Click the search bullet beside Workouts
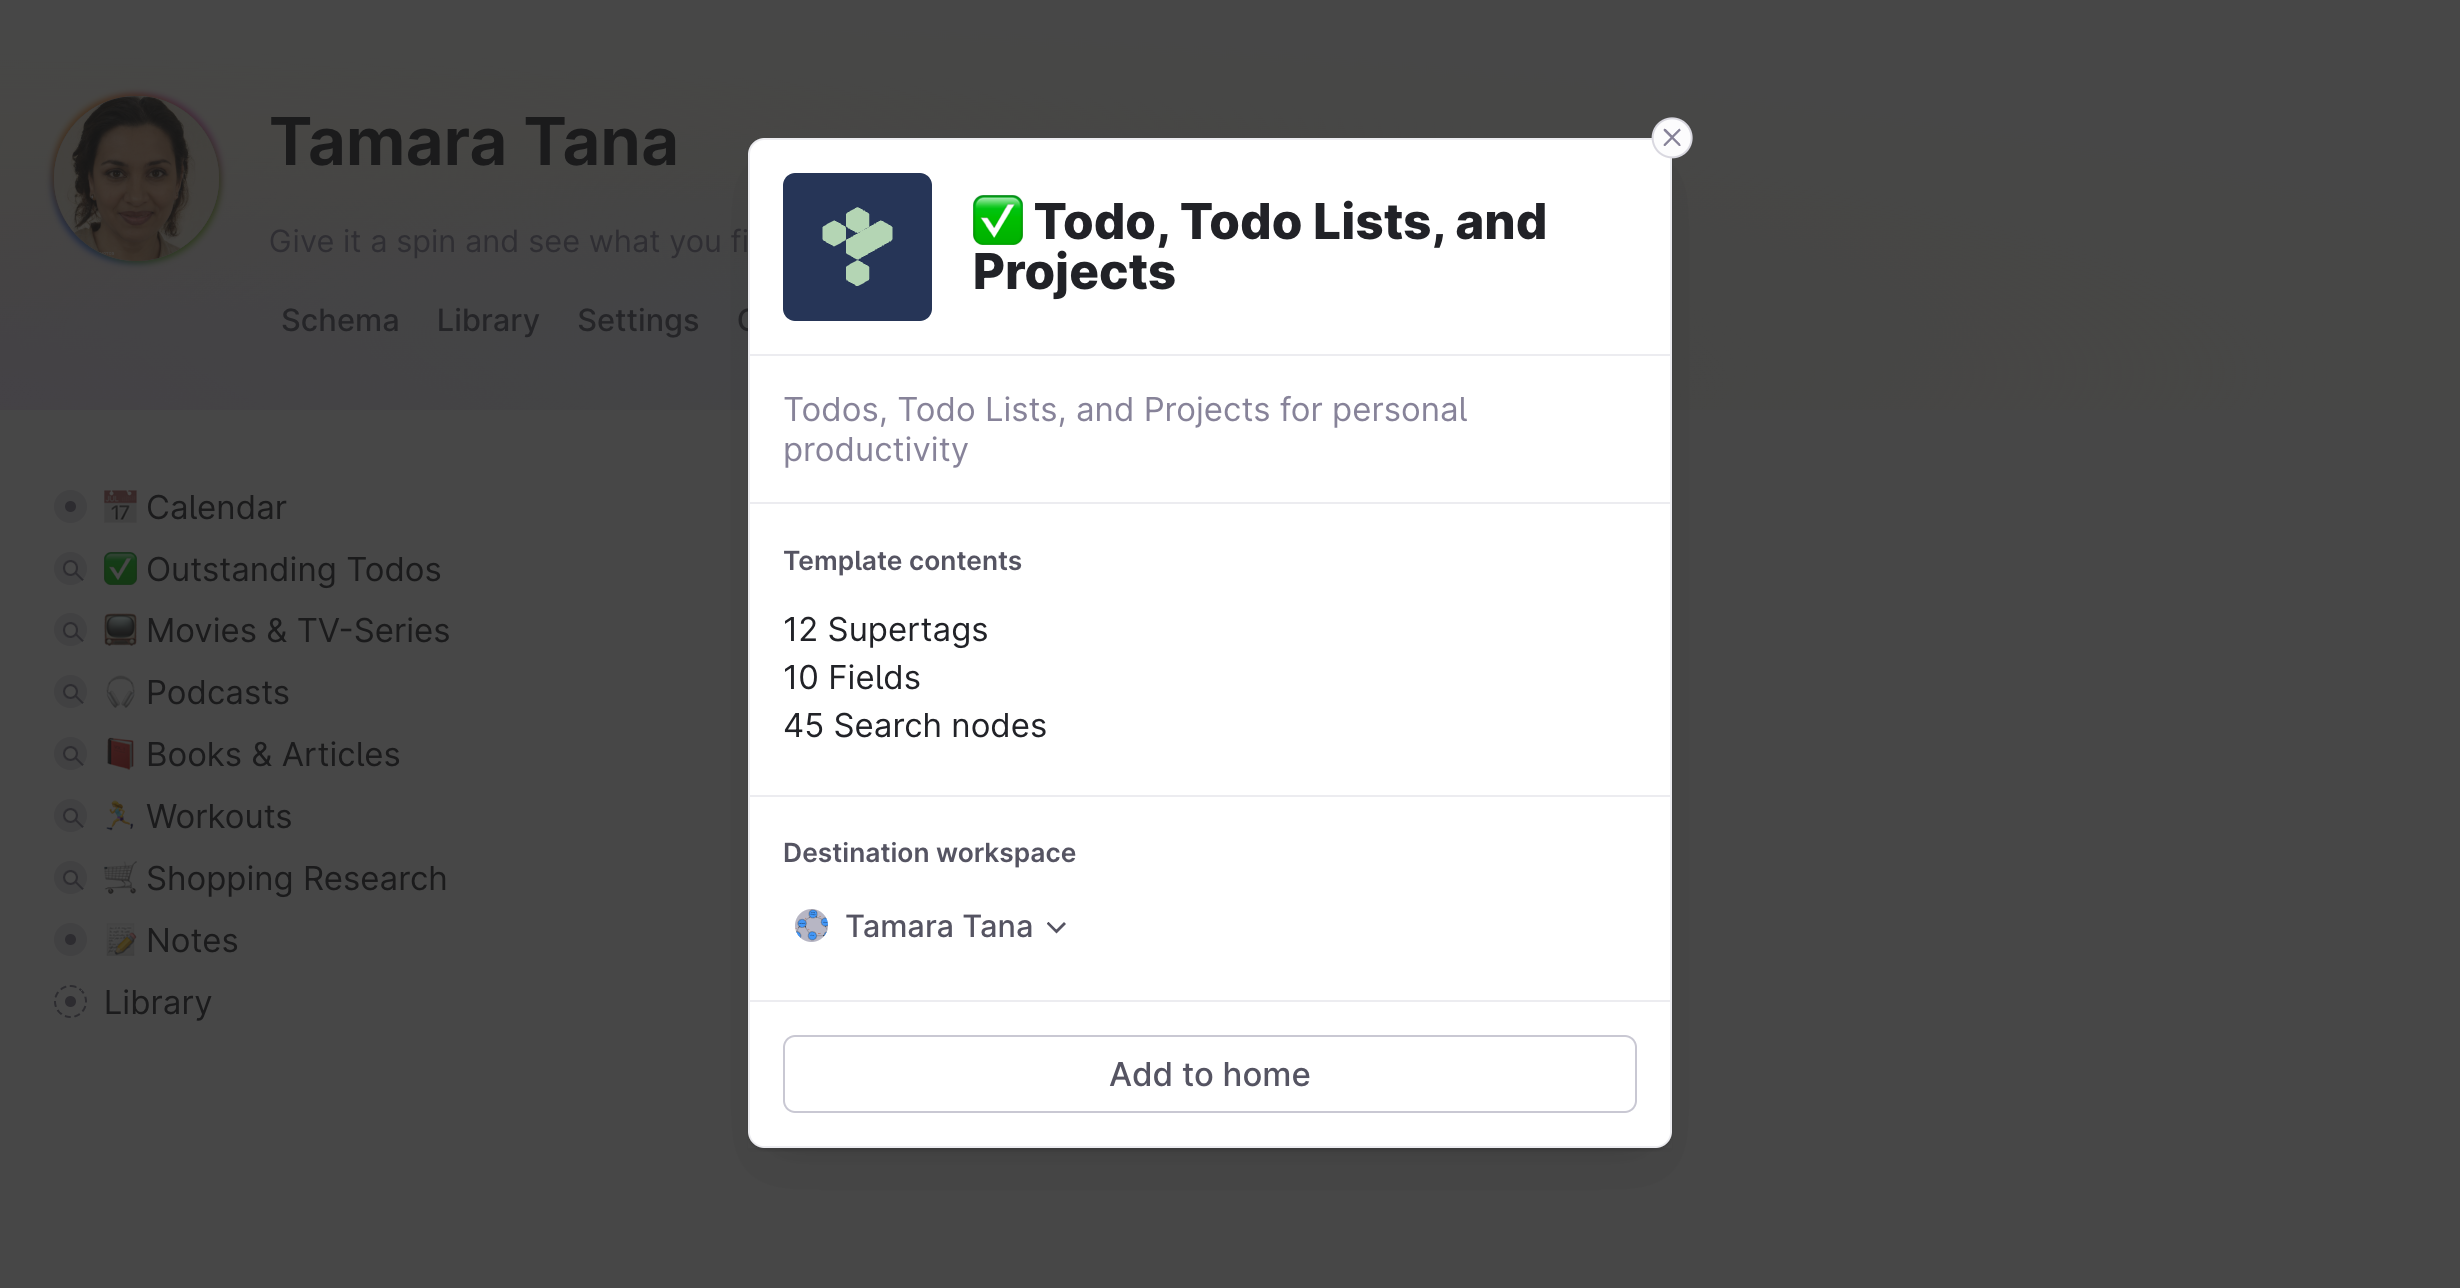Screen dimensions: 2460x1288 (71, 816)
